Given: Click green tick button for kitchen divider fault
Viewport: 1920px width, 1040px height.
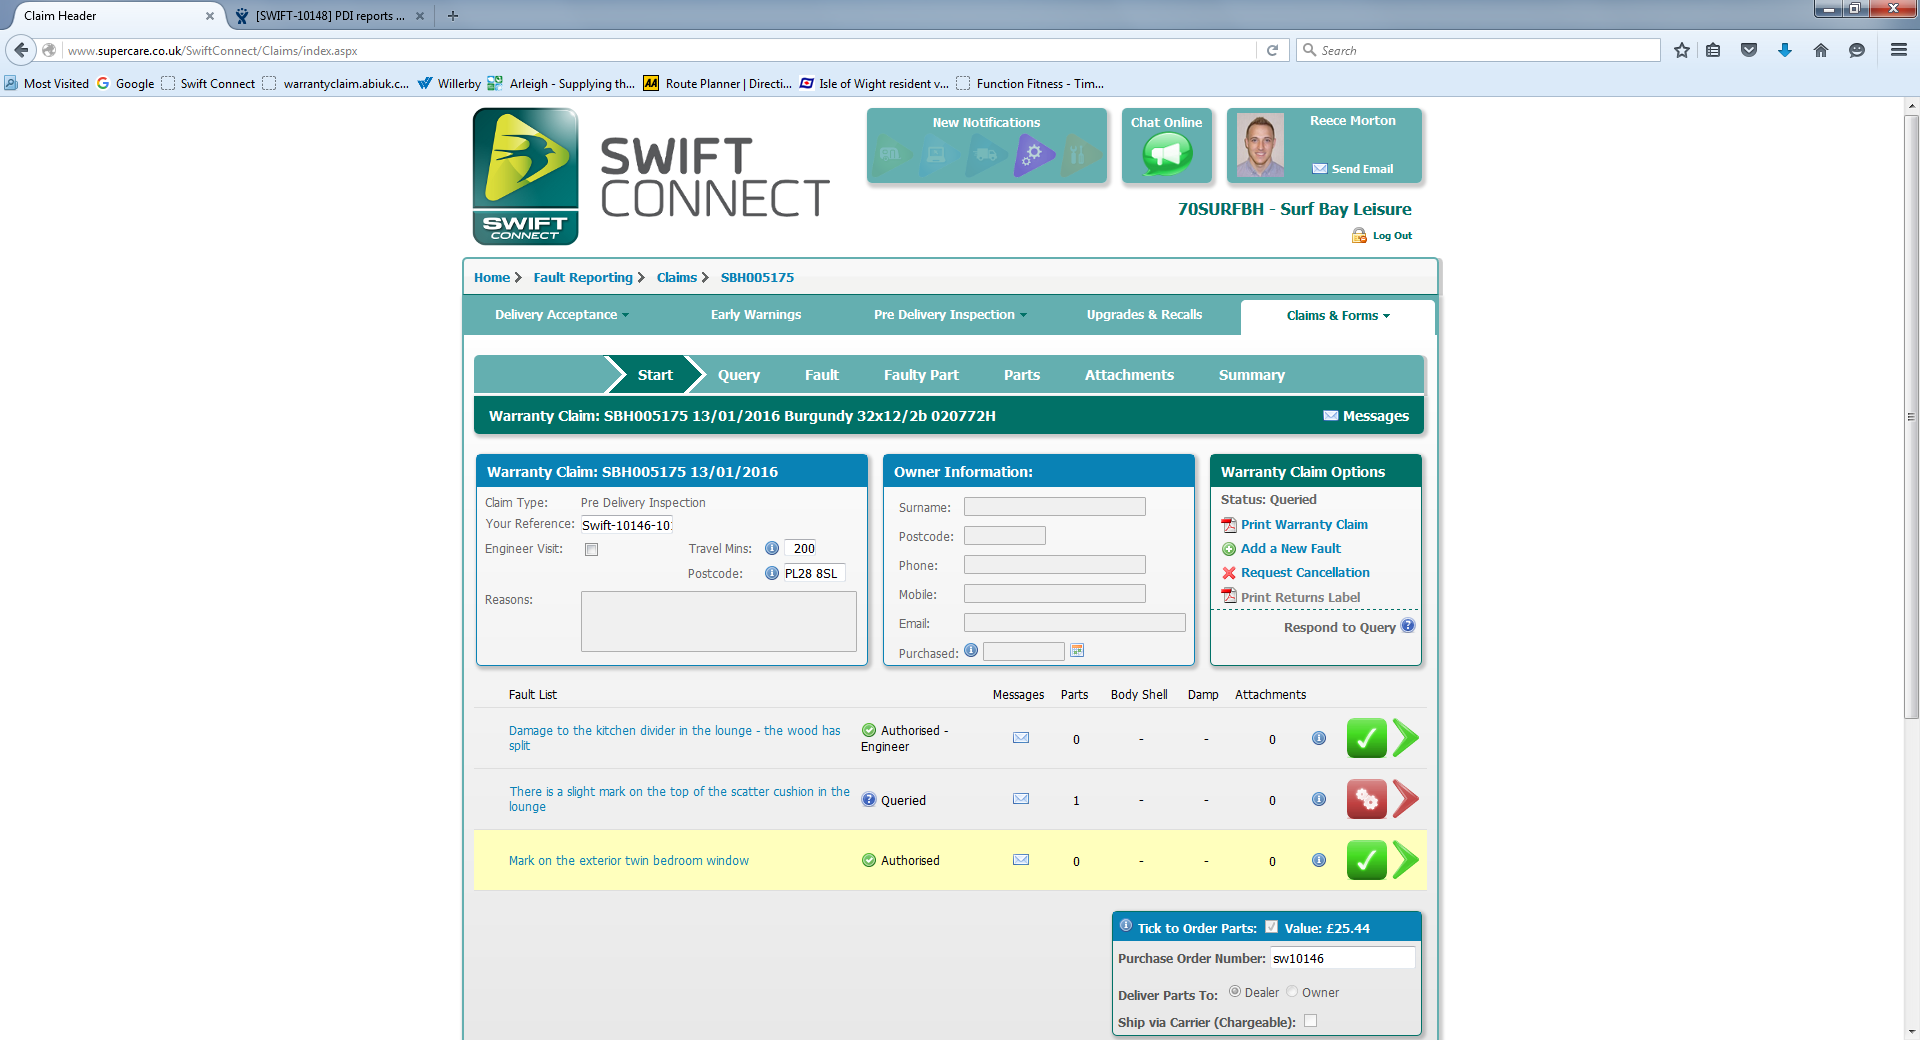Looking at the screenshot, I should (1367, 738).
